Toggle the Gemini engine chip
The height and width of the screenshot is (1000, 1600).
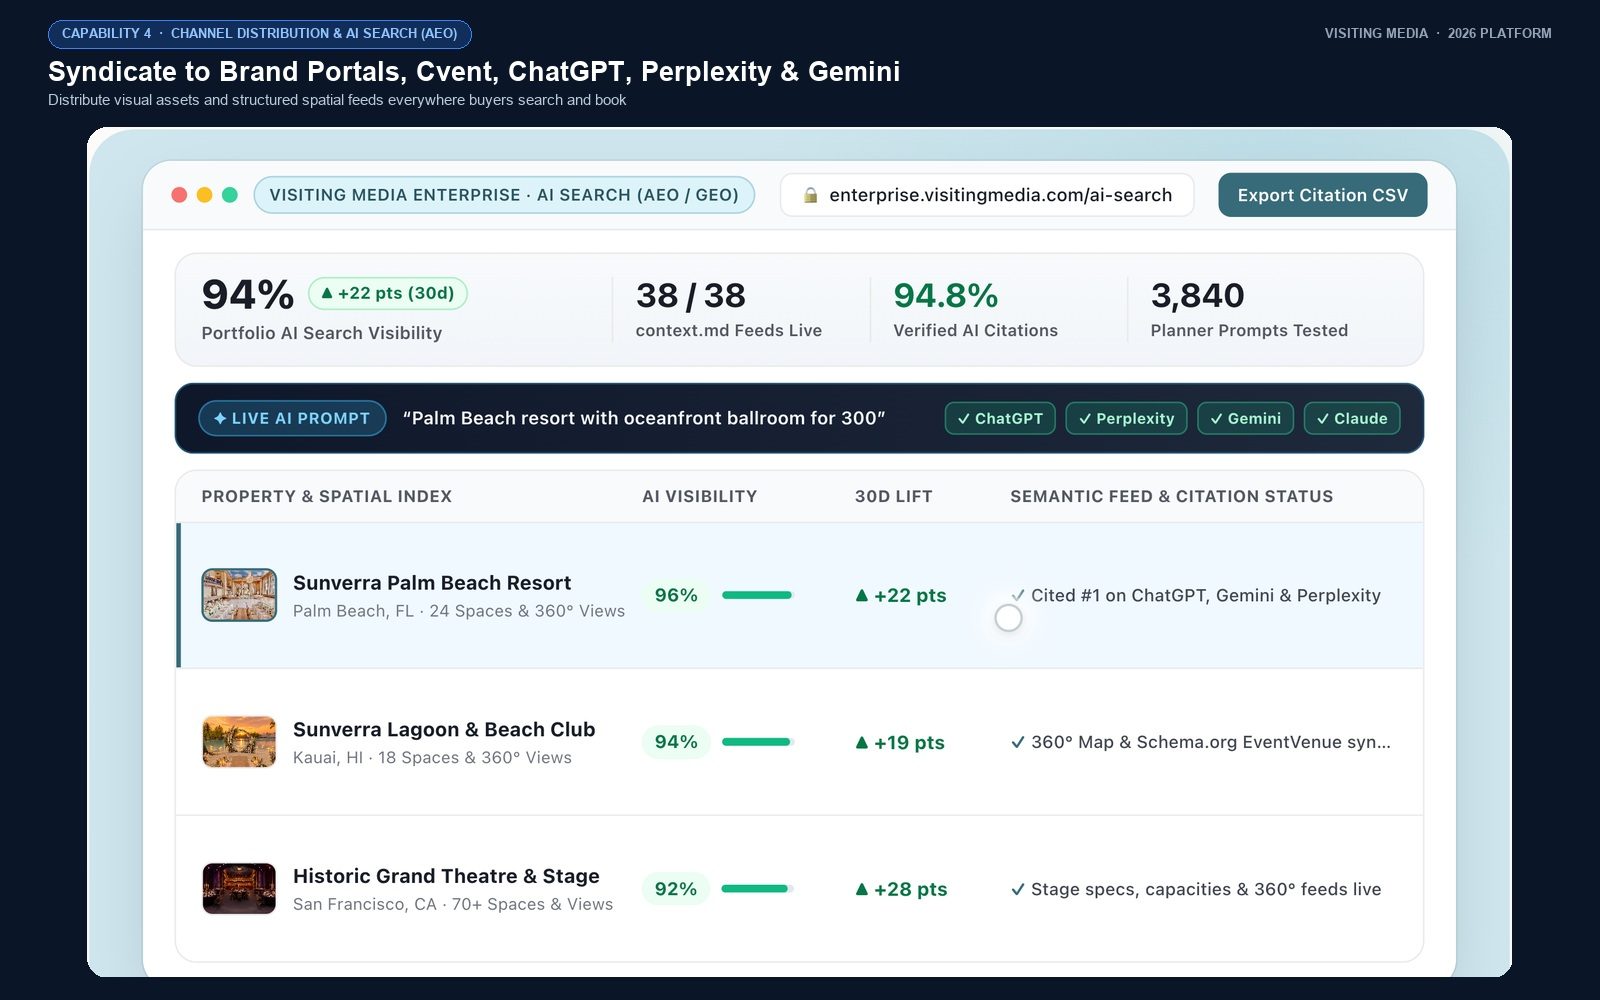1245,418
